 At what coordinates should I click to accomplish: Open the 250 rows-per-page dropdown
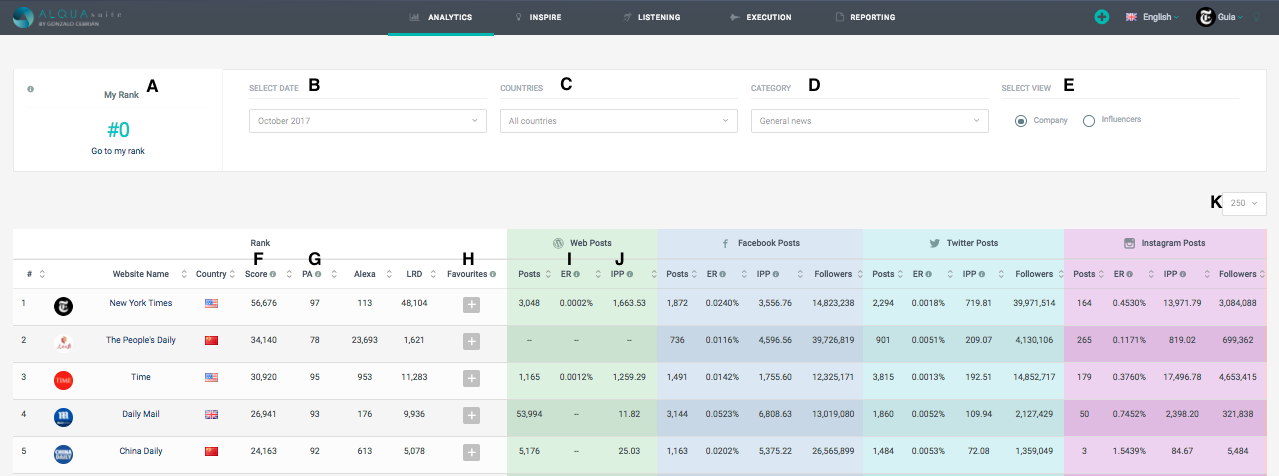pos(1246,203)
